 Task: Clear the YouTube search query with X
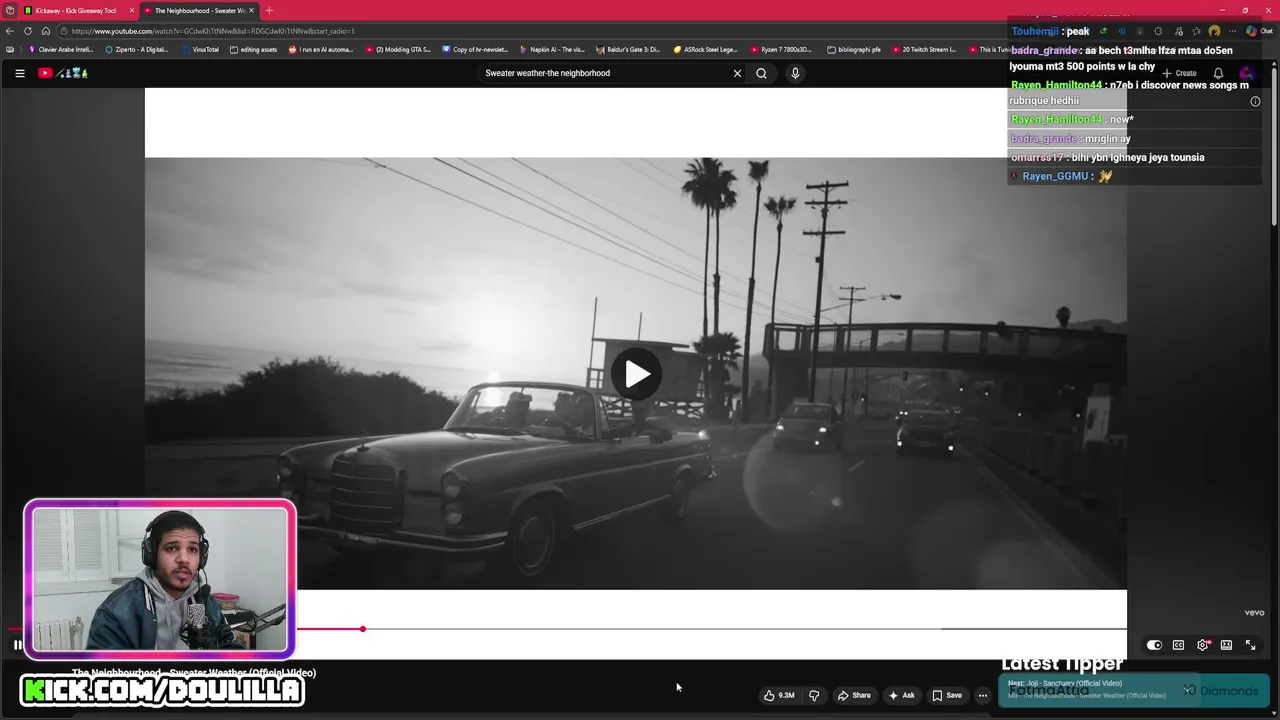(x=737, y=73)
